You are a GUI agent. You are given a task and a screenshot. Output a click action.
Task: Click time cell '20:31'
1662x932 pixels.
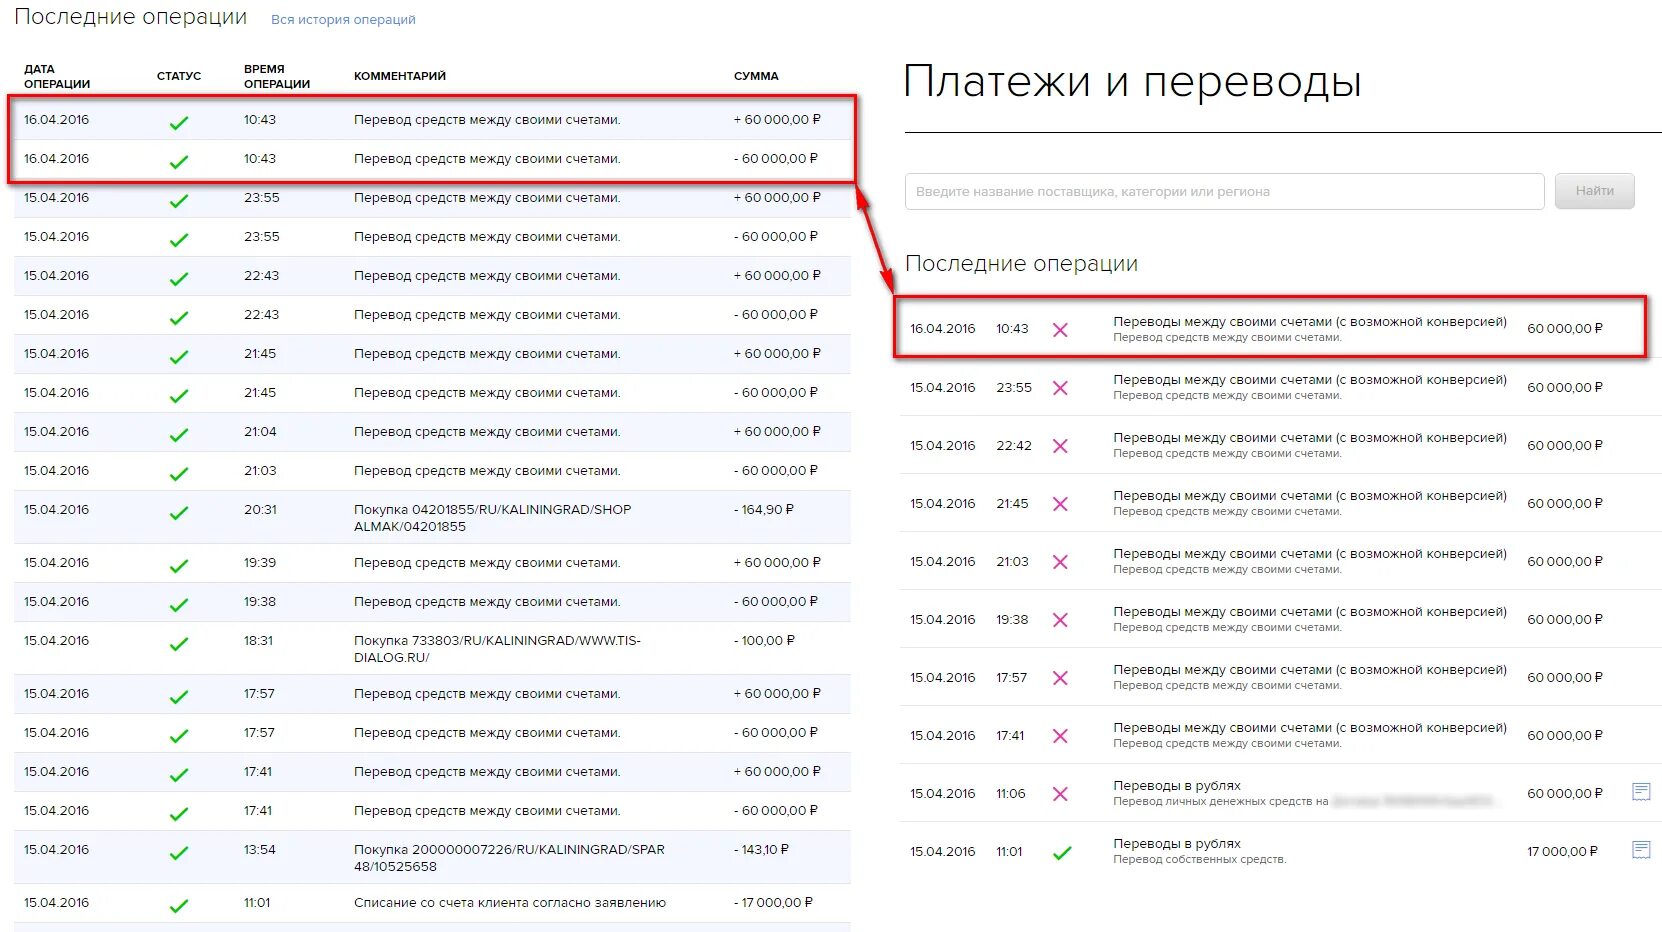[x=260, y=509]
